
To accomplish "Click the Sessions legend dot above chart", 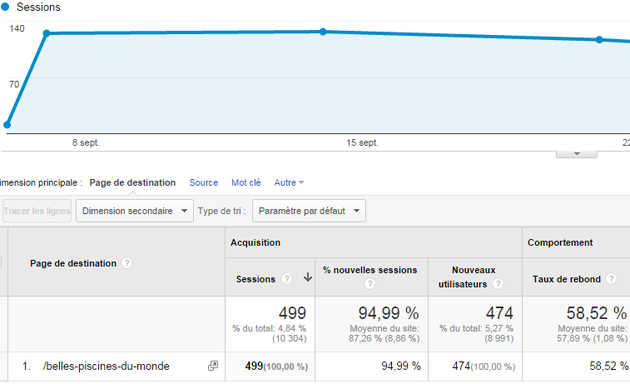I will click(x=5, y=7).
